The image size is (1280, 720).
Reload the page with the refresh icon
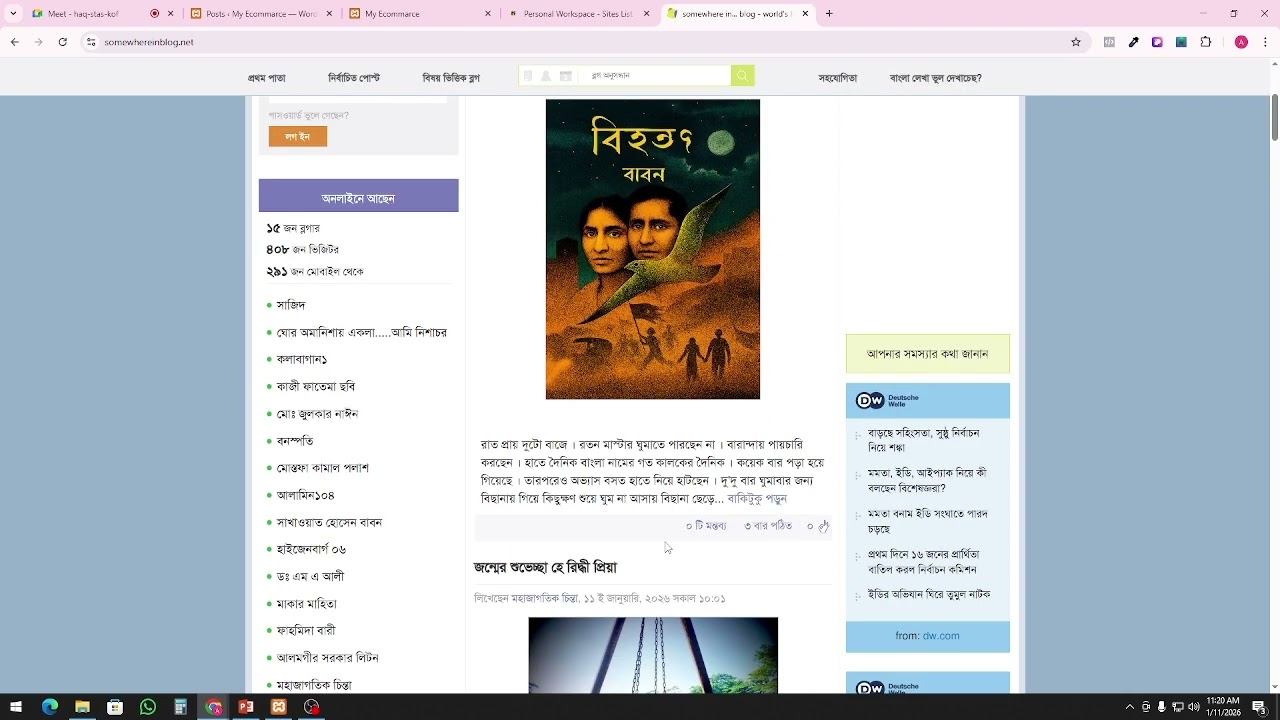(x=62, y=42)
